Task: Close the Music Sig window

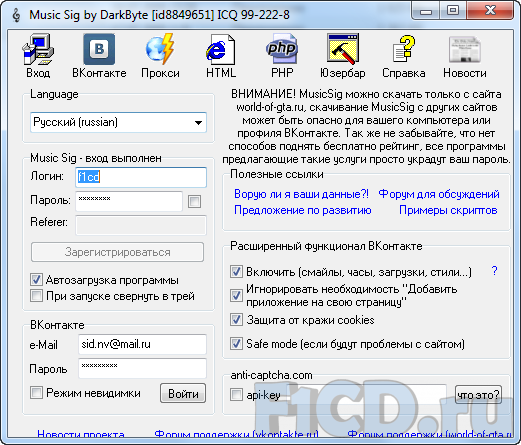Action: click(x=490, y=11)
